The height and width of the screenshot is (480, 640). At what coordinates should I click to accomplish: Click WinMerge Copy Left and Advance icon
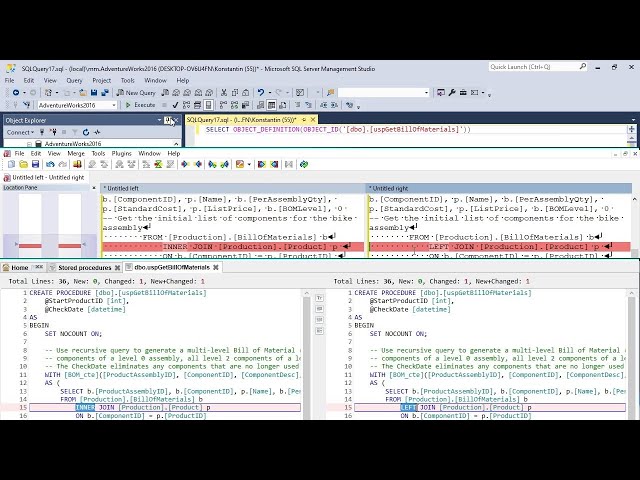click(x=224, y=164)
